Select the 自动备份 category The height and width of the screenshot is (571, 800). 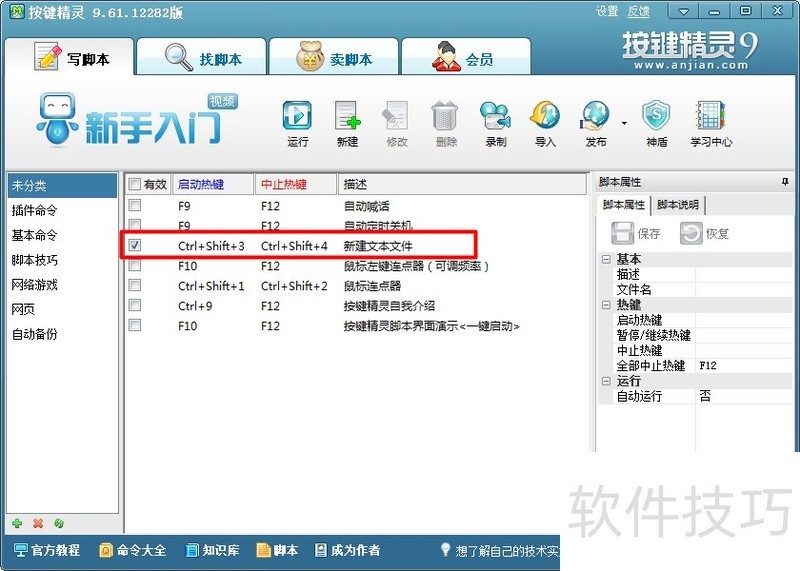click(x=62, y=334)
